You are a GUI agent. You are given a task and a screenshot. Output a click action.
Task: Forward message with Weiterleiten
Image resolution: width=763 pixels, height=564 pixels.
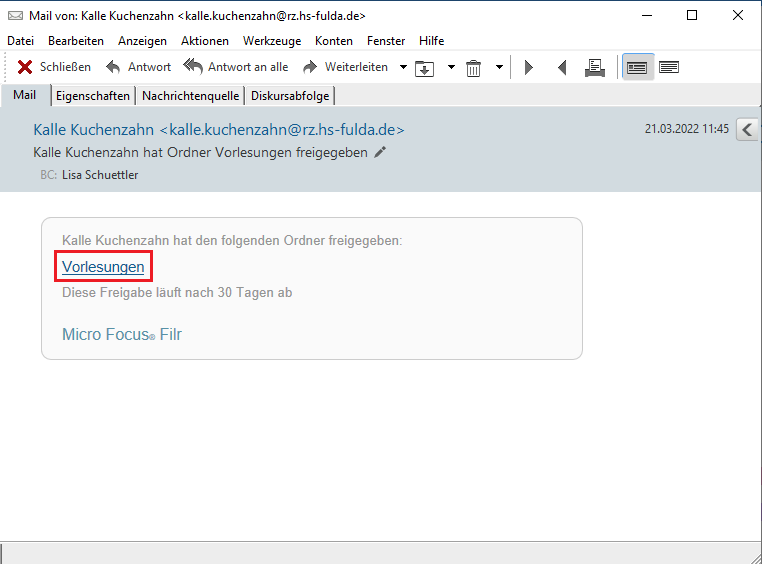coord(345,67)
